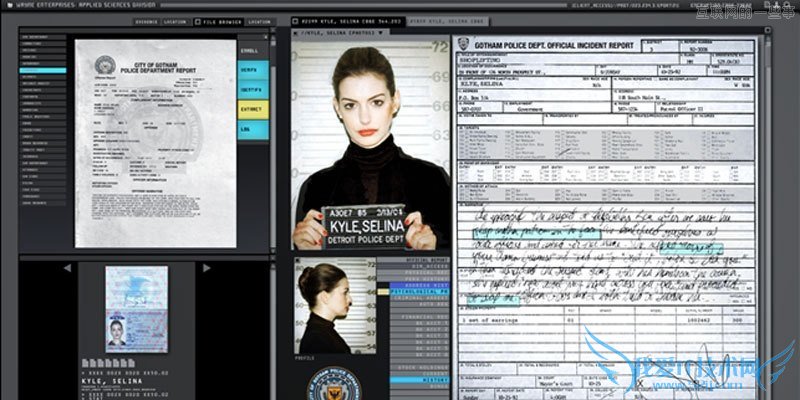Image resolution: width=800 pixels, height=400 pixels.
Task: Click the yellow marker beside Psychological entry
Action: coord(383,291)
